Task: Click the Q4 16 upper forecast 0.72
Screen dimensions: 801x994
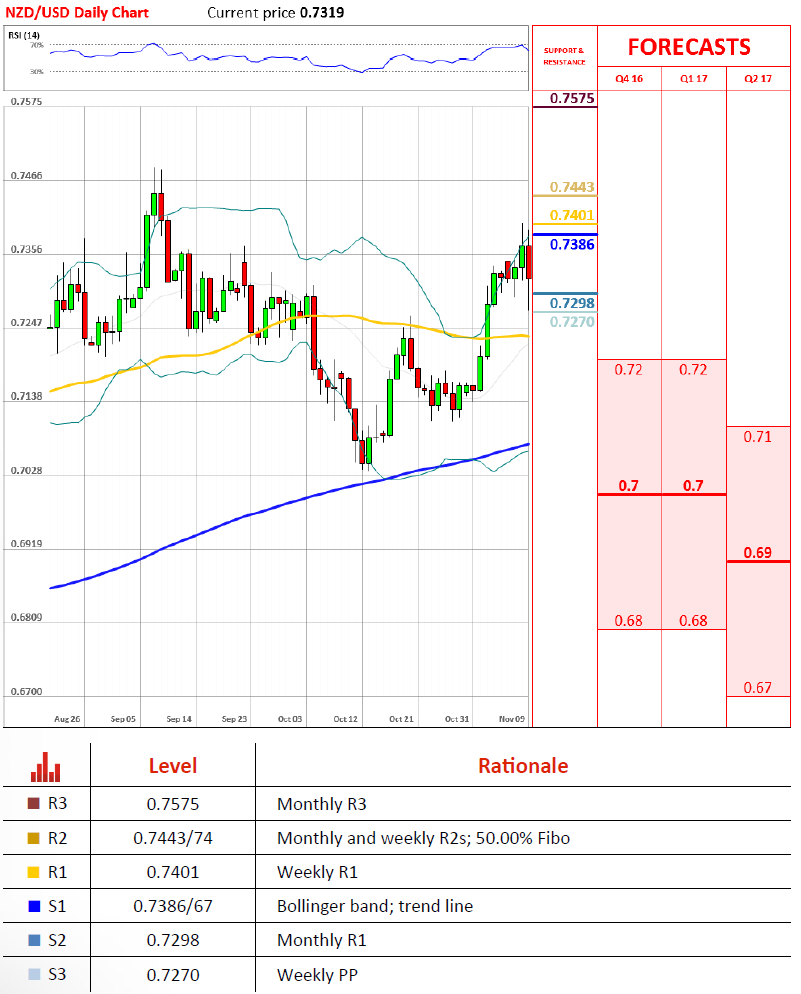Action: coord(629,370)
